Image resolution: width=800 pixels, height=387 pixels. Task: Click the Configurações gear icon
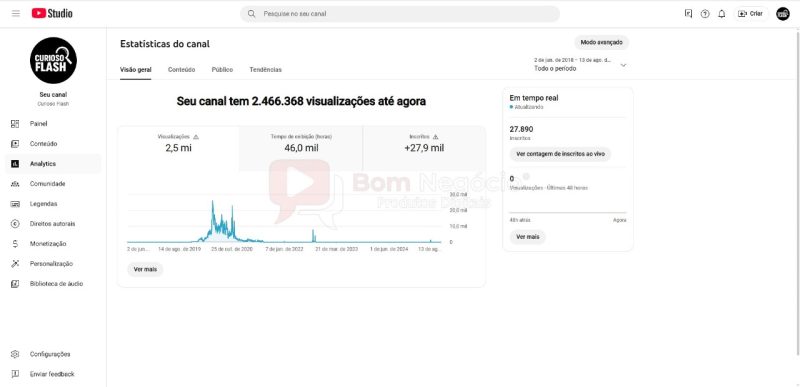[x=15, y=354]
